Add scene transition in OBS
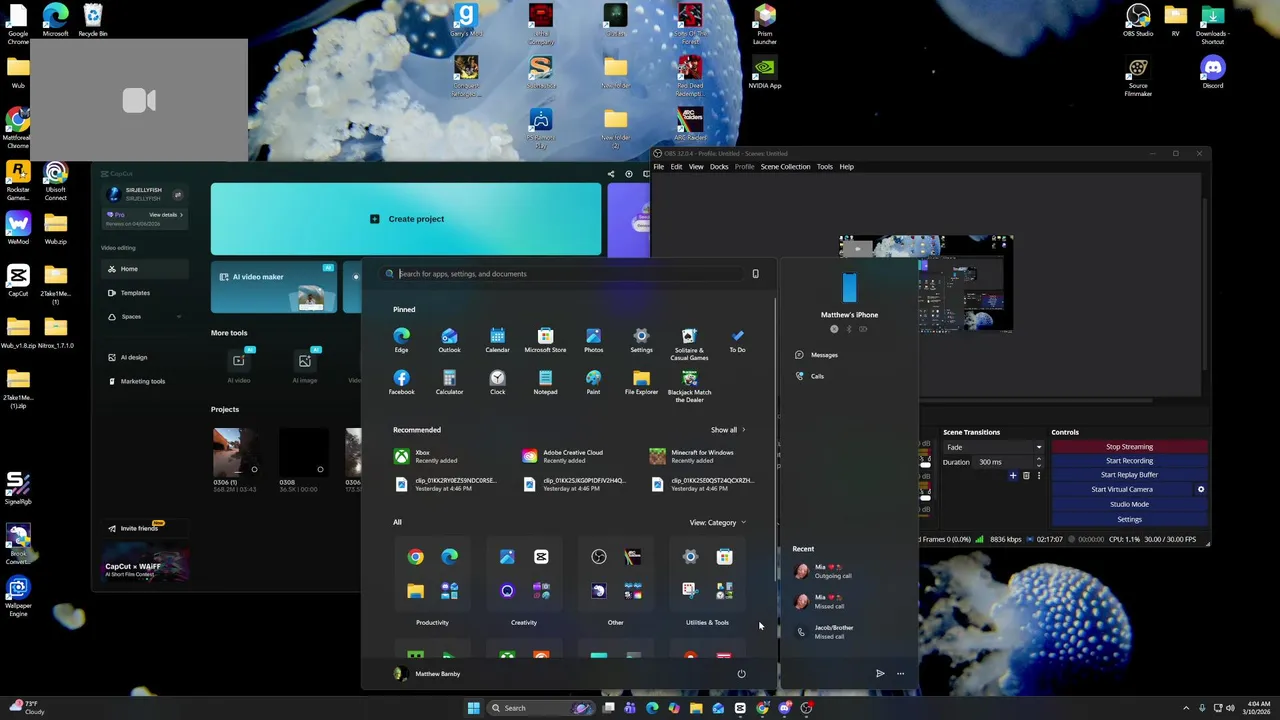 1013,476
